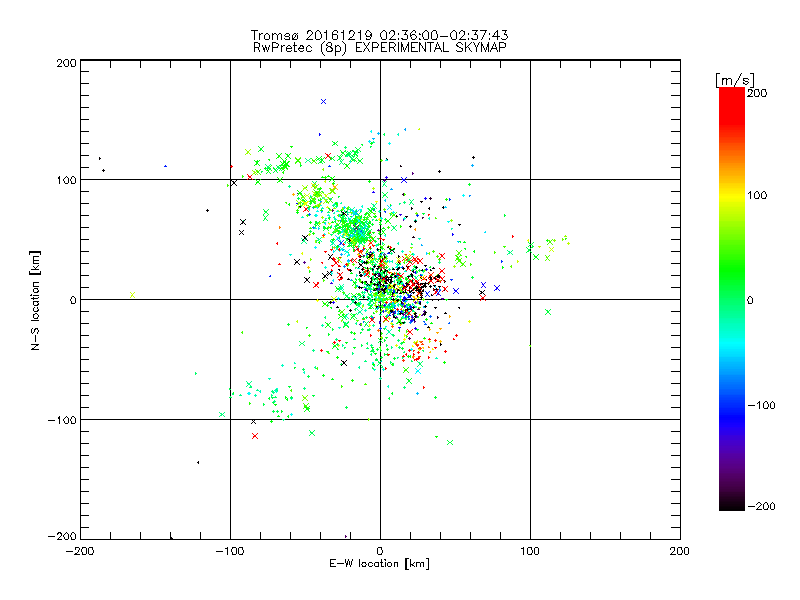Click the E-W axis tick label "100"
The height and width of the screenshot is (600, 800).
[530, 551]
